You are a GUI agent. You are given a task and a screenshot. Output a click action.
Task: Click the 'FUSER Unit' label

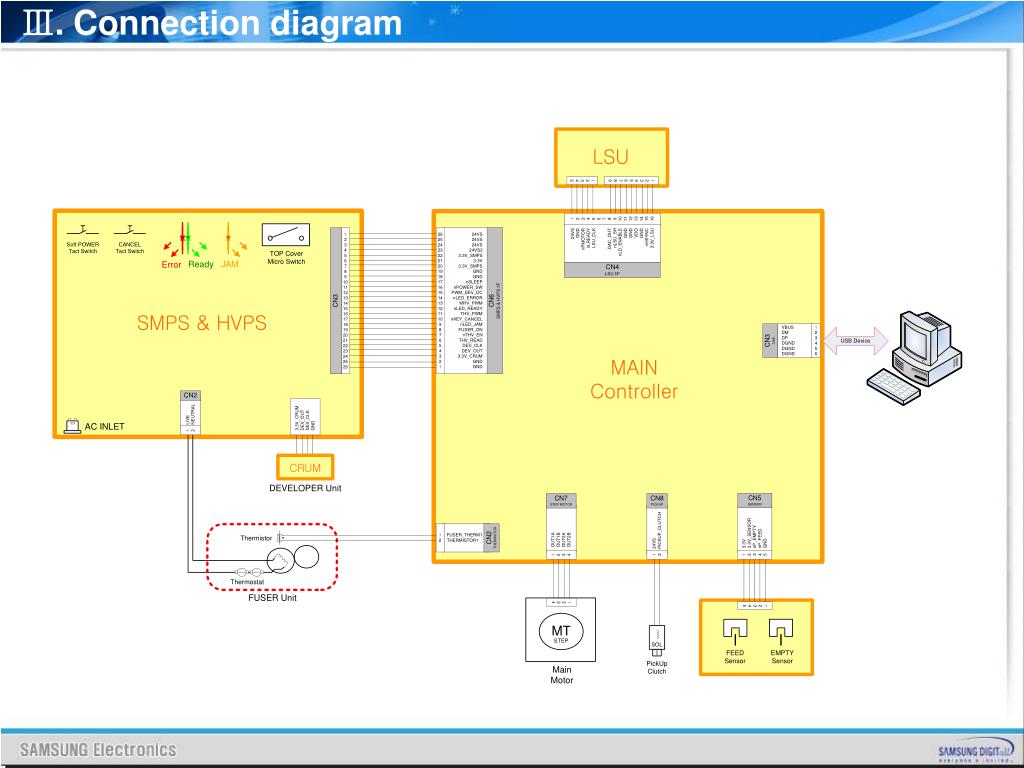[272, 598]
